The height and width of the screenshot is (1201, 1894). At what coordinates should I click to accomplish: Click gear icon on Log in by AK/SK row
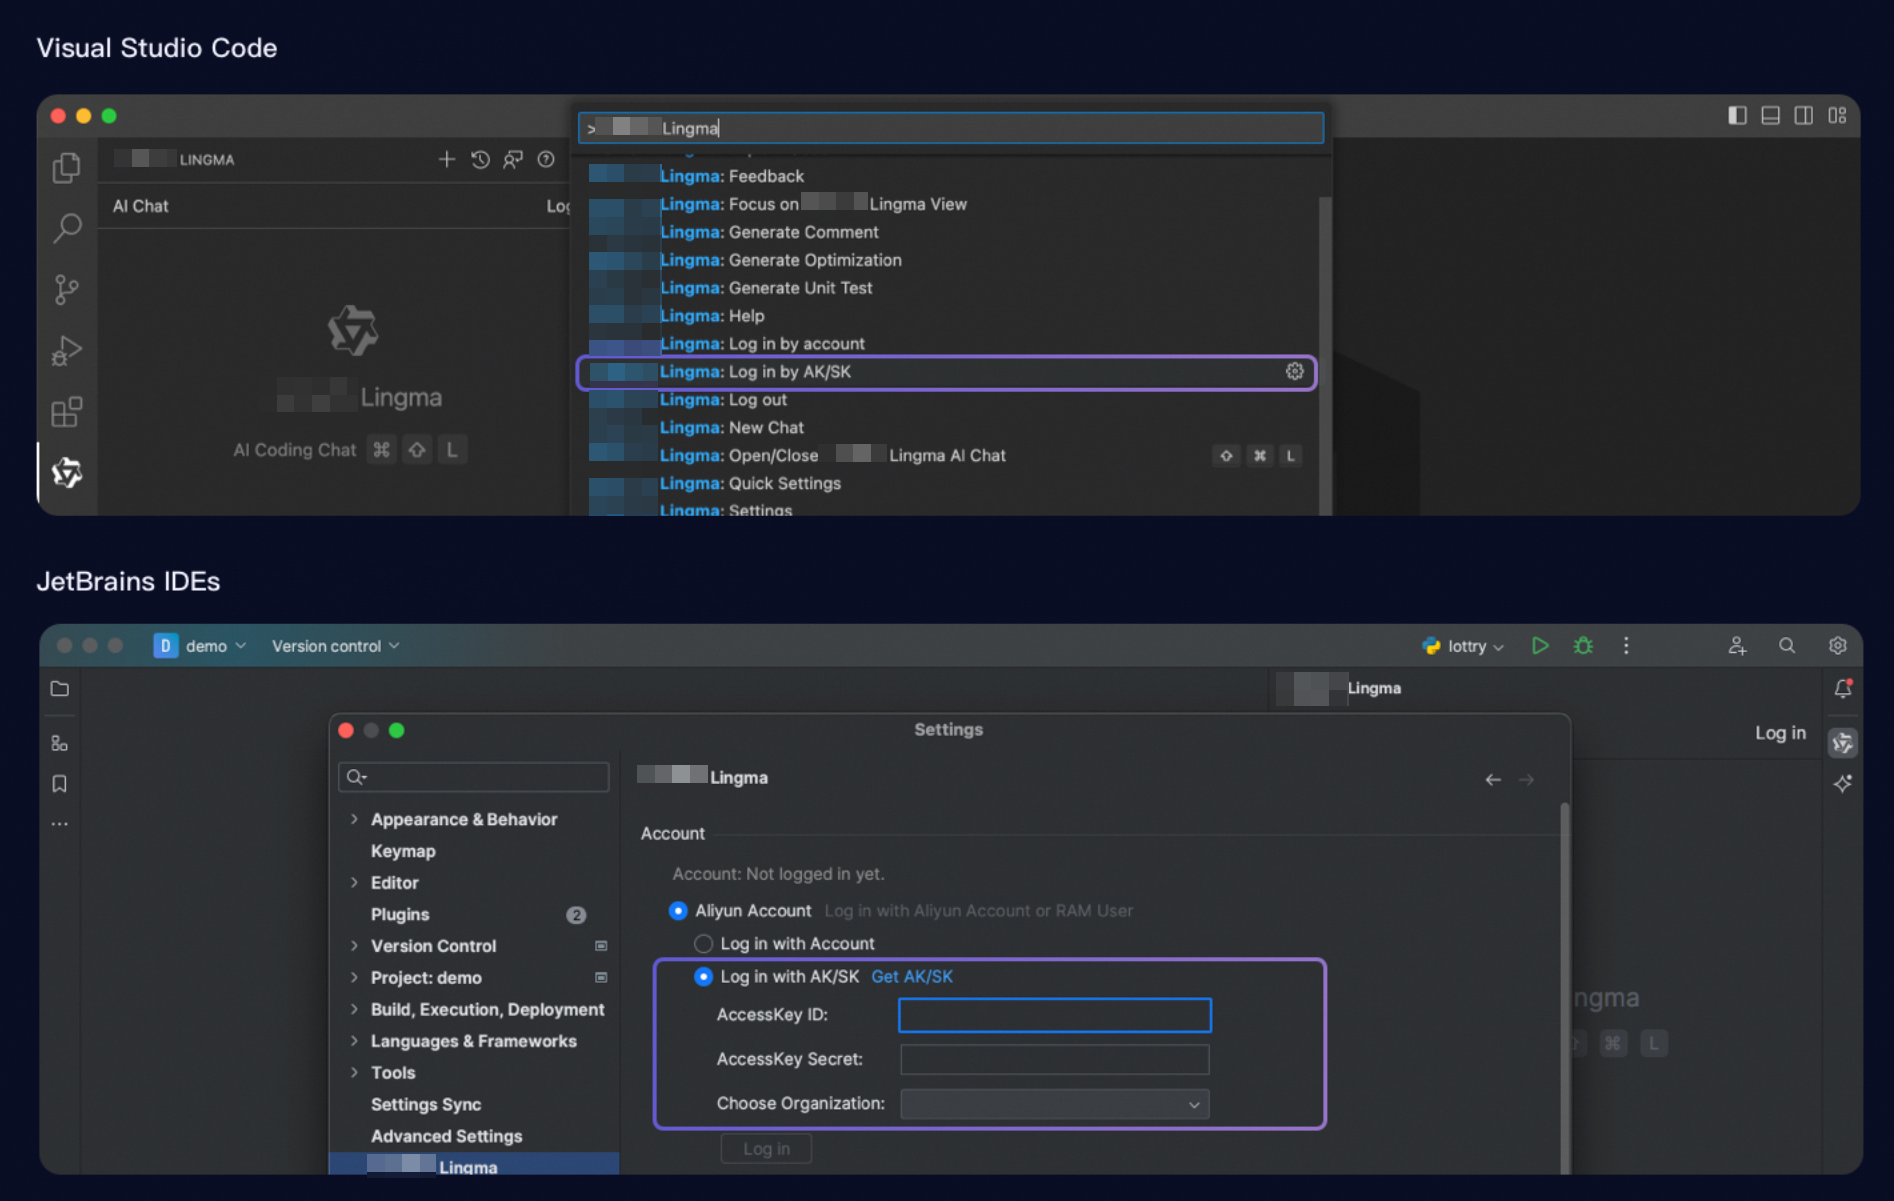pyautogui.click(x=1294, y=371)
